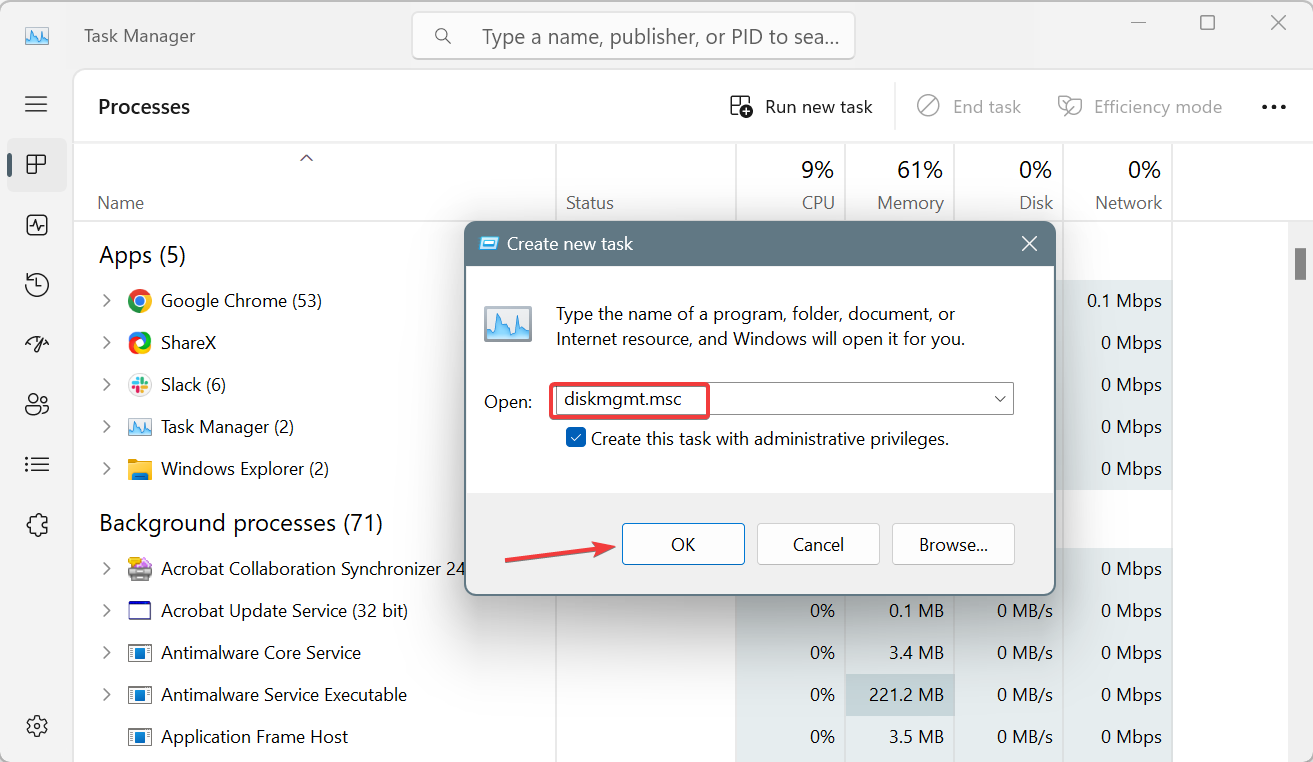Viewport: 1313px width, 762px height.
Task: Click the Create new task title icon
Action: [x=489, y=243]
